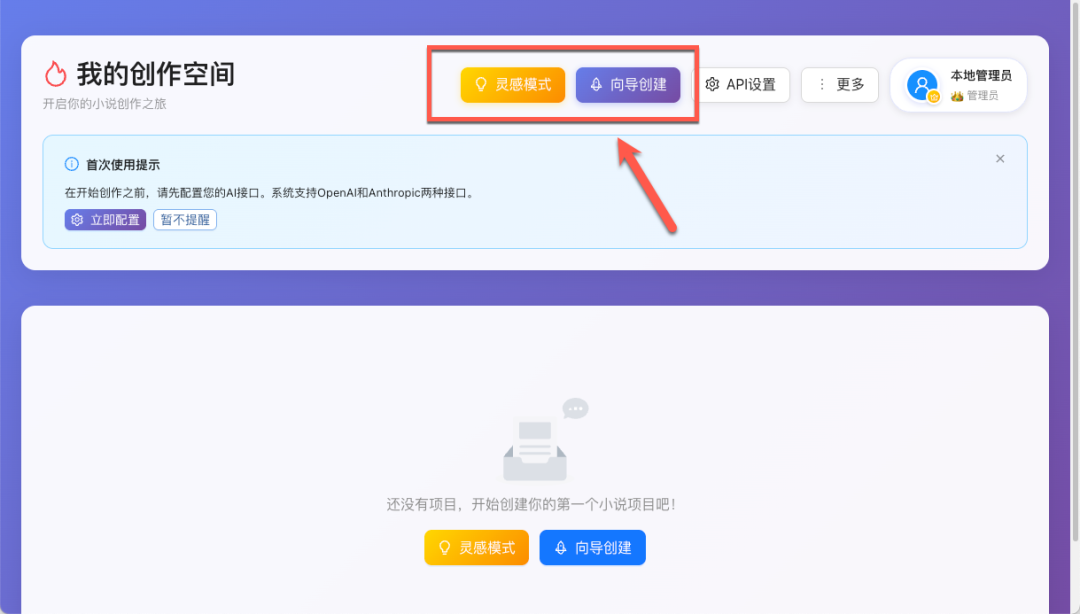Open the user profile avatar icon
This screenshot has width=1080, height=614.
click(x=921, y=85)
